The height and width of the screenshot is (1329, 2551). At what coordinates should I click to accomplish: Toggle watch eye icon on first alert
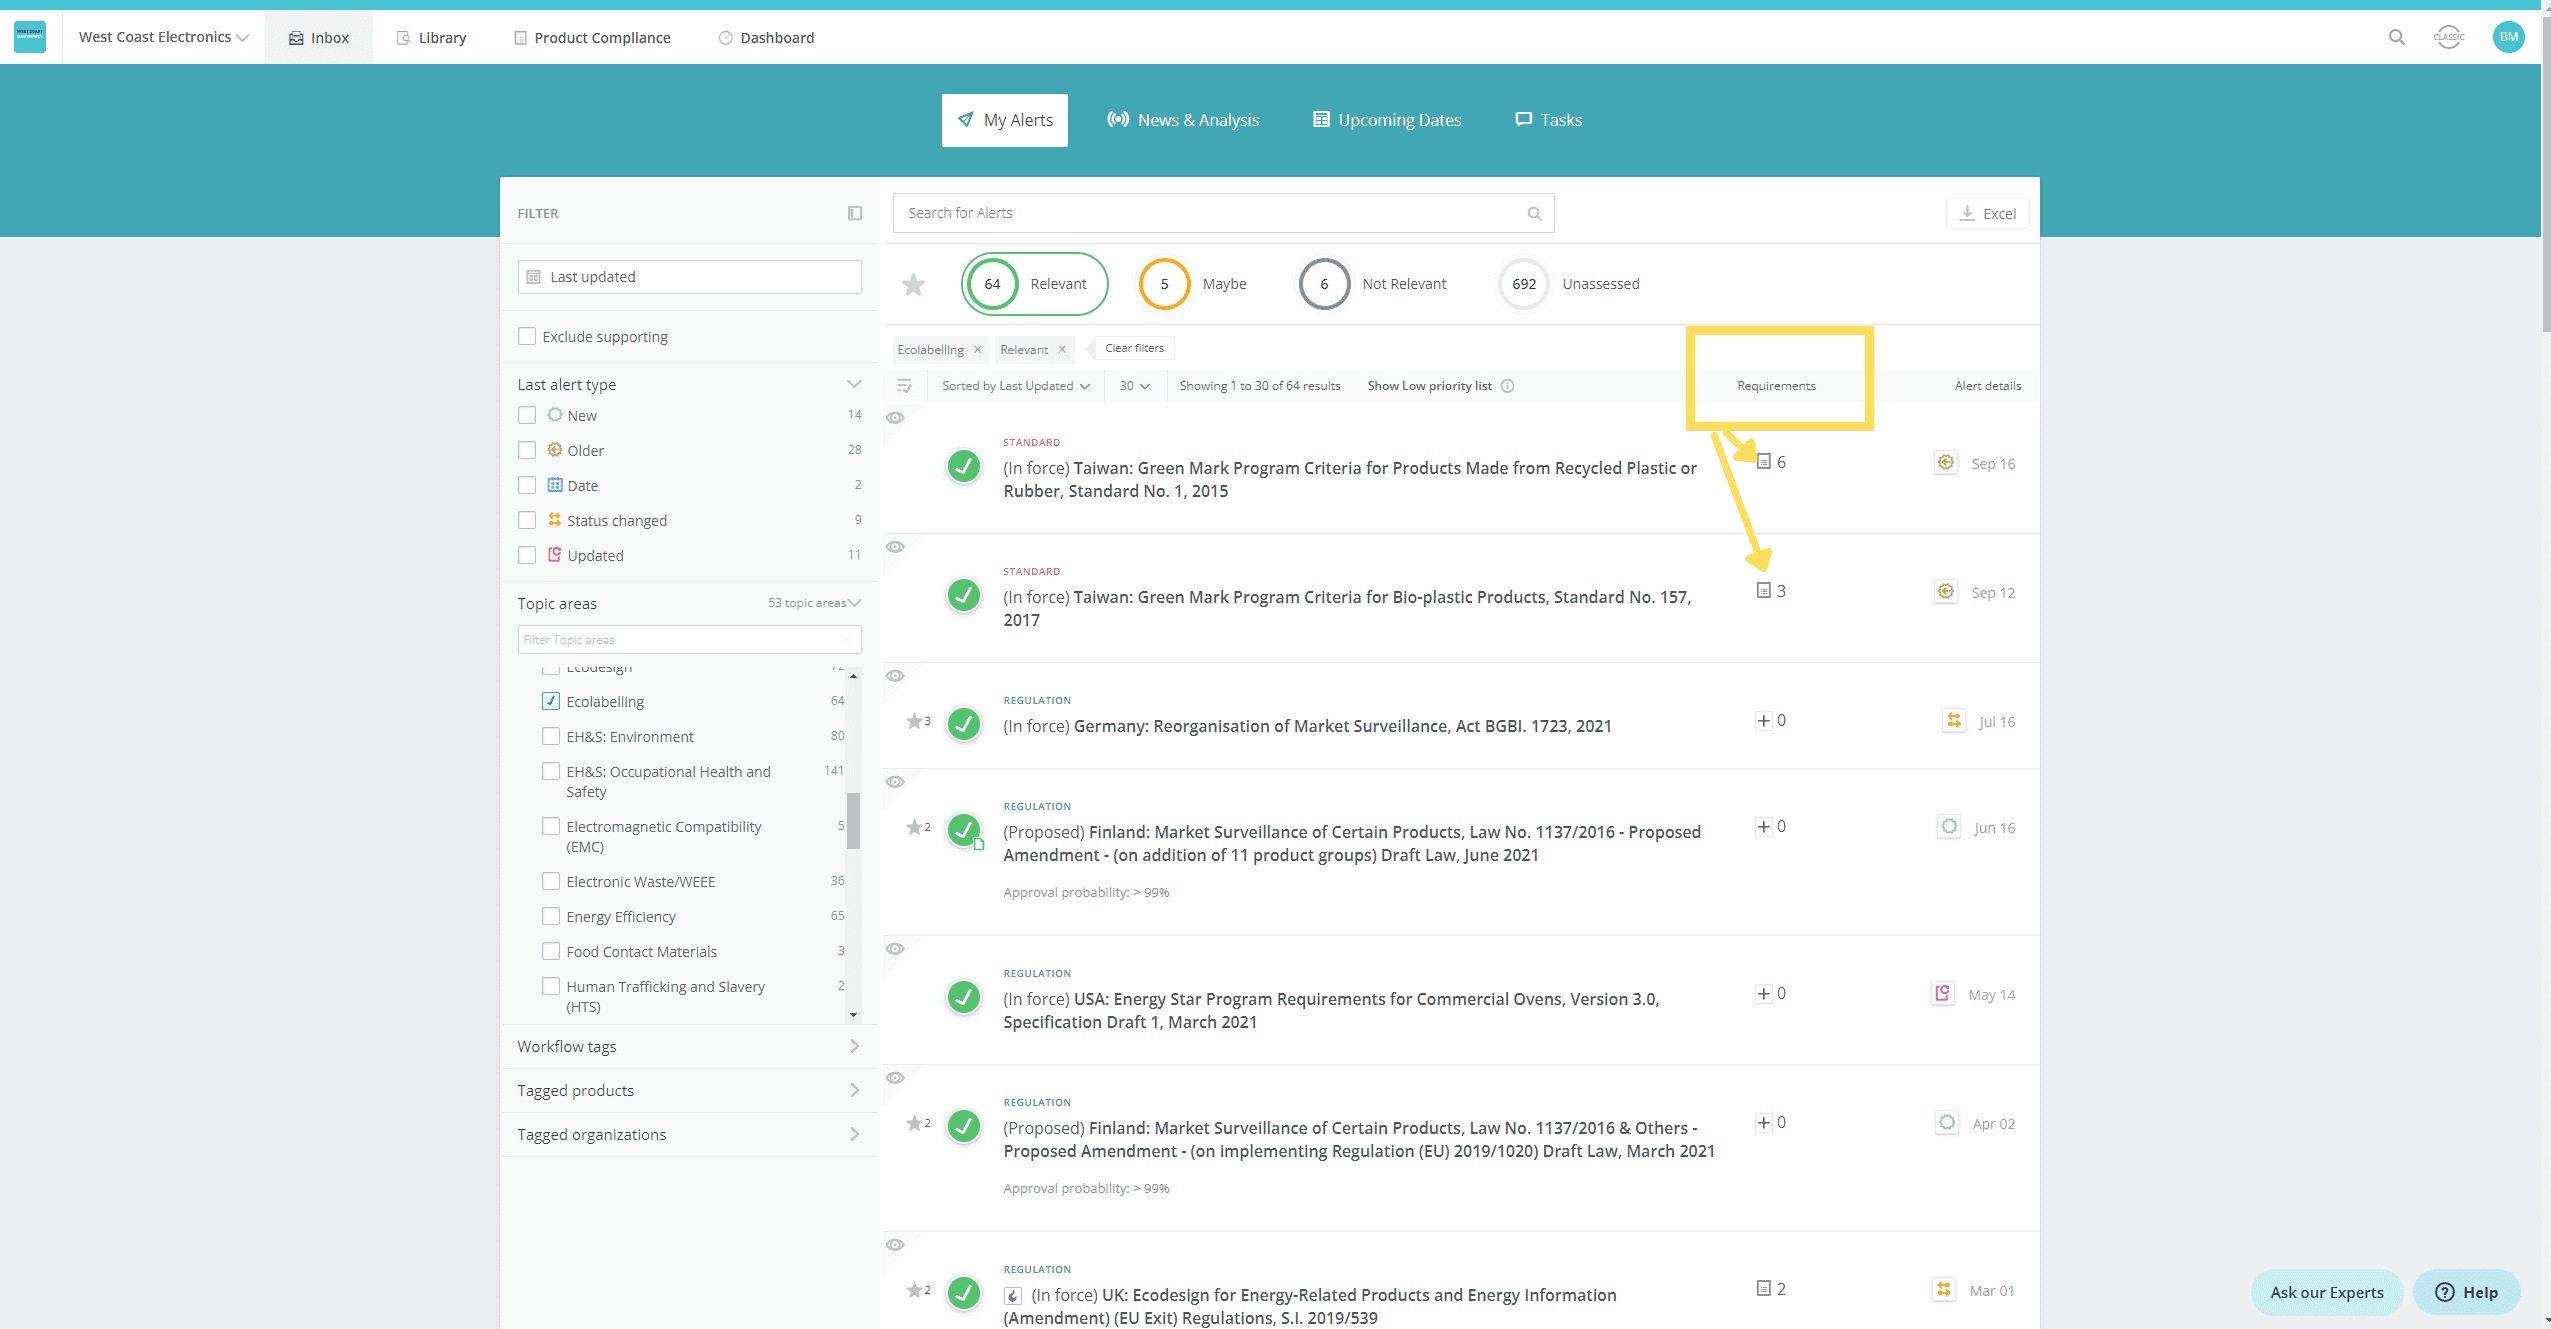(x=895, y=418)
